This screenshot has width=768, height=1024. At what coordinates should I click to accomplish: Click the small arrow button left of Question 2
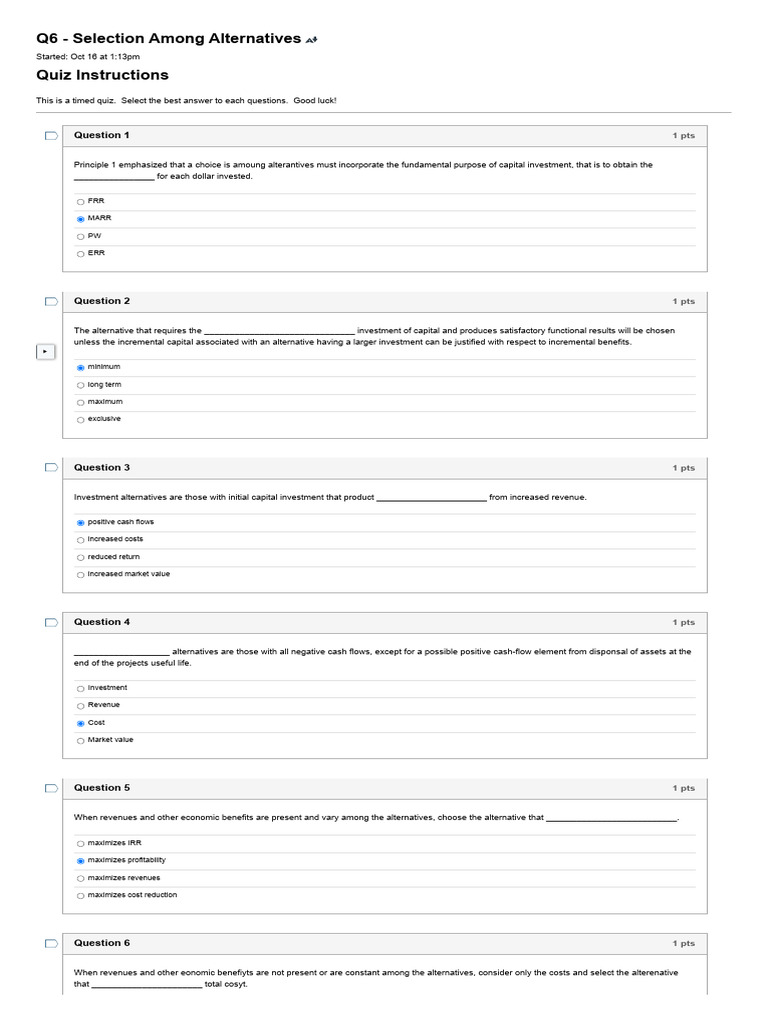click(x=44, y=352)
